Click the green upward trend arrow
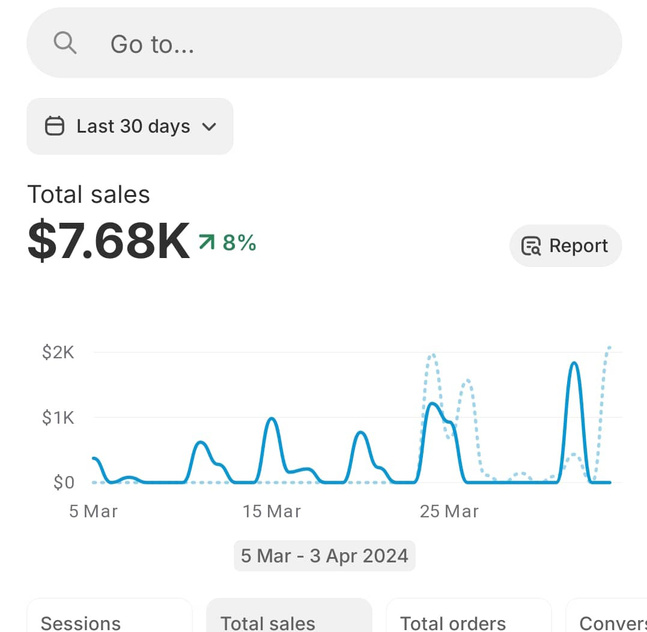Image resolution: width=647 pixels, height=632 pixels. [207, 242]
